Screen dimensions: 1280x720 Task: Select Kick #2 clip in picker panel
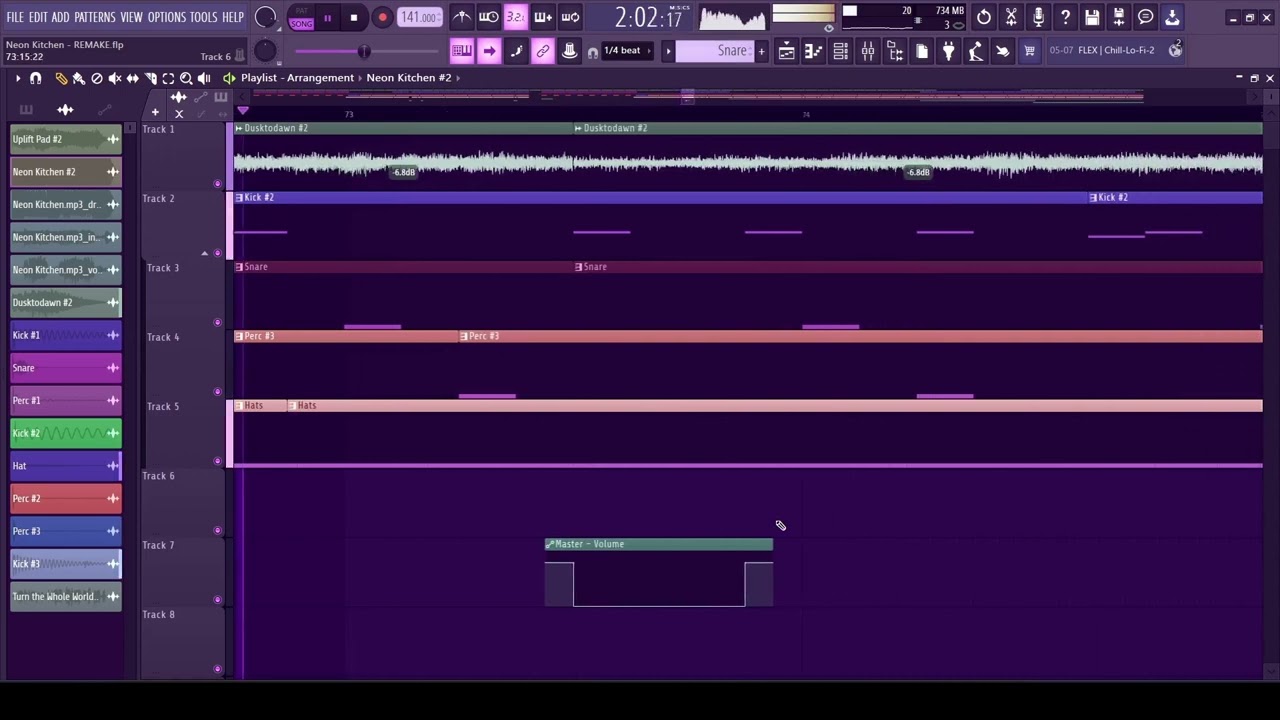coord(66,433)
